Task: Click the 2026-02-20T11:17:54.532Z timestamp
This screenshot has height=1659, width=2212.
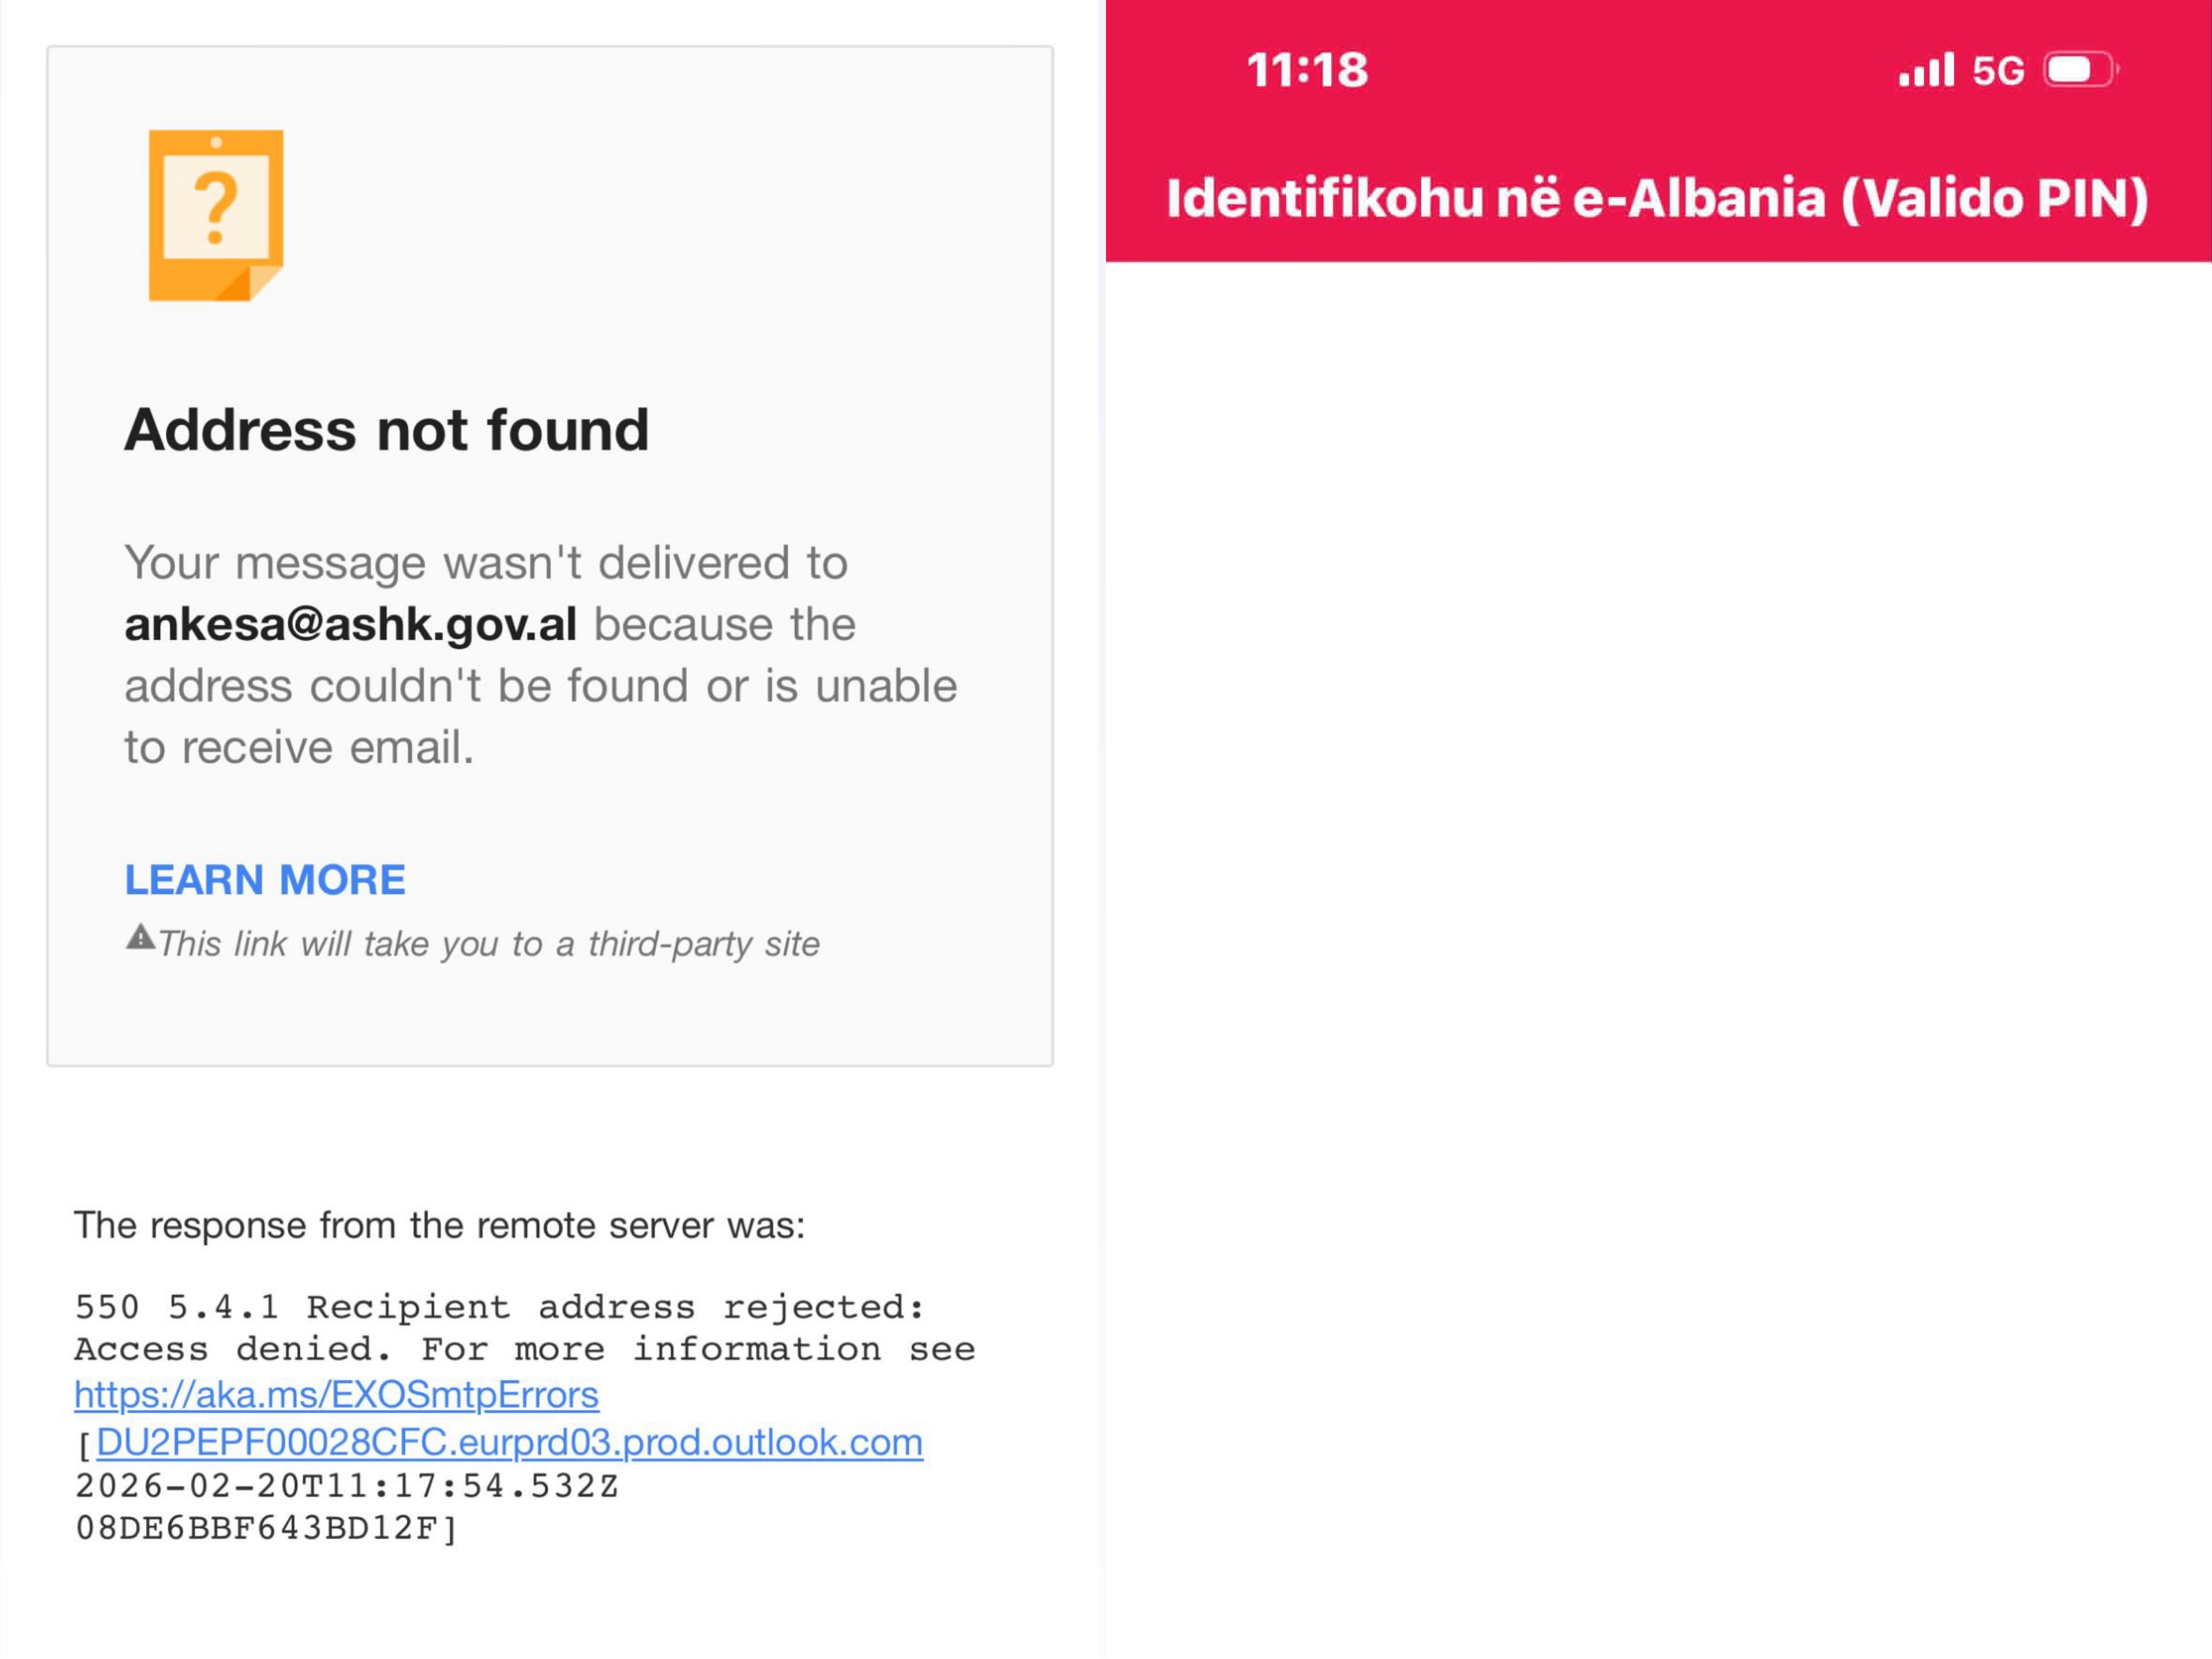Action: 347,1486
